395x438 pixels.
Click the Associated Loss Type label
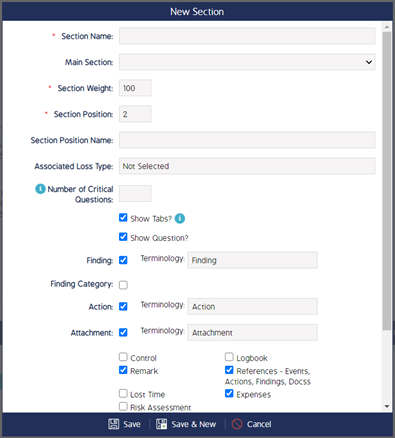(74, 166)
